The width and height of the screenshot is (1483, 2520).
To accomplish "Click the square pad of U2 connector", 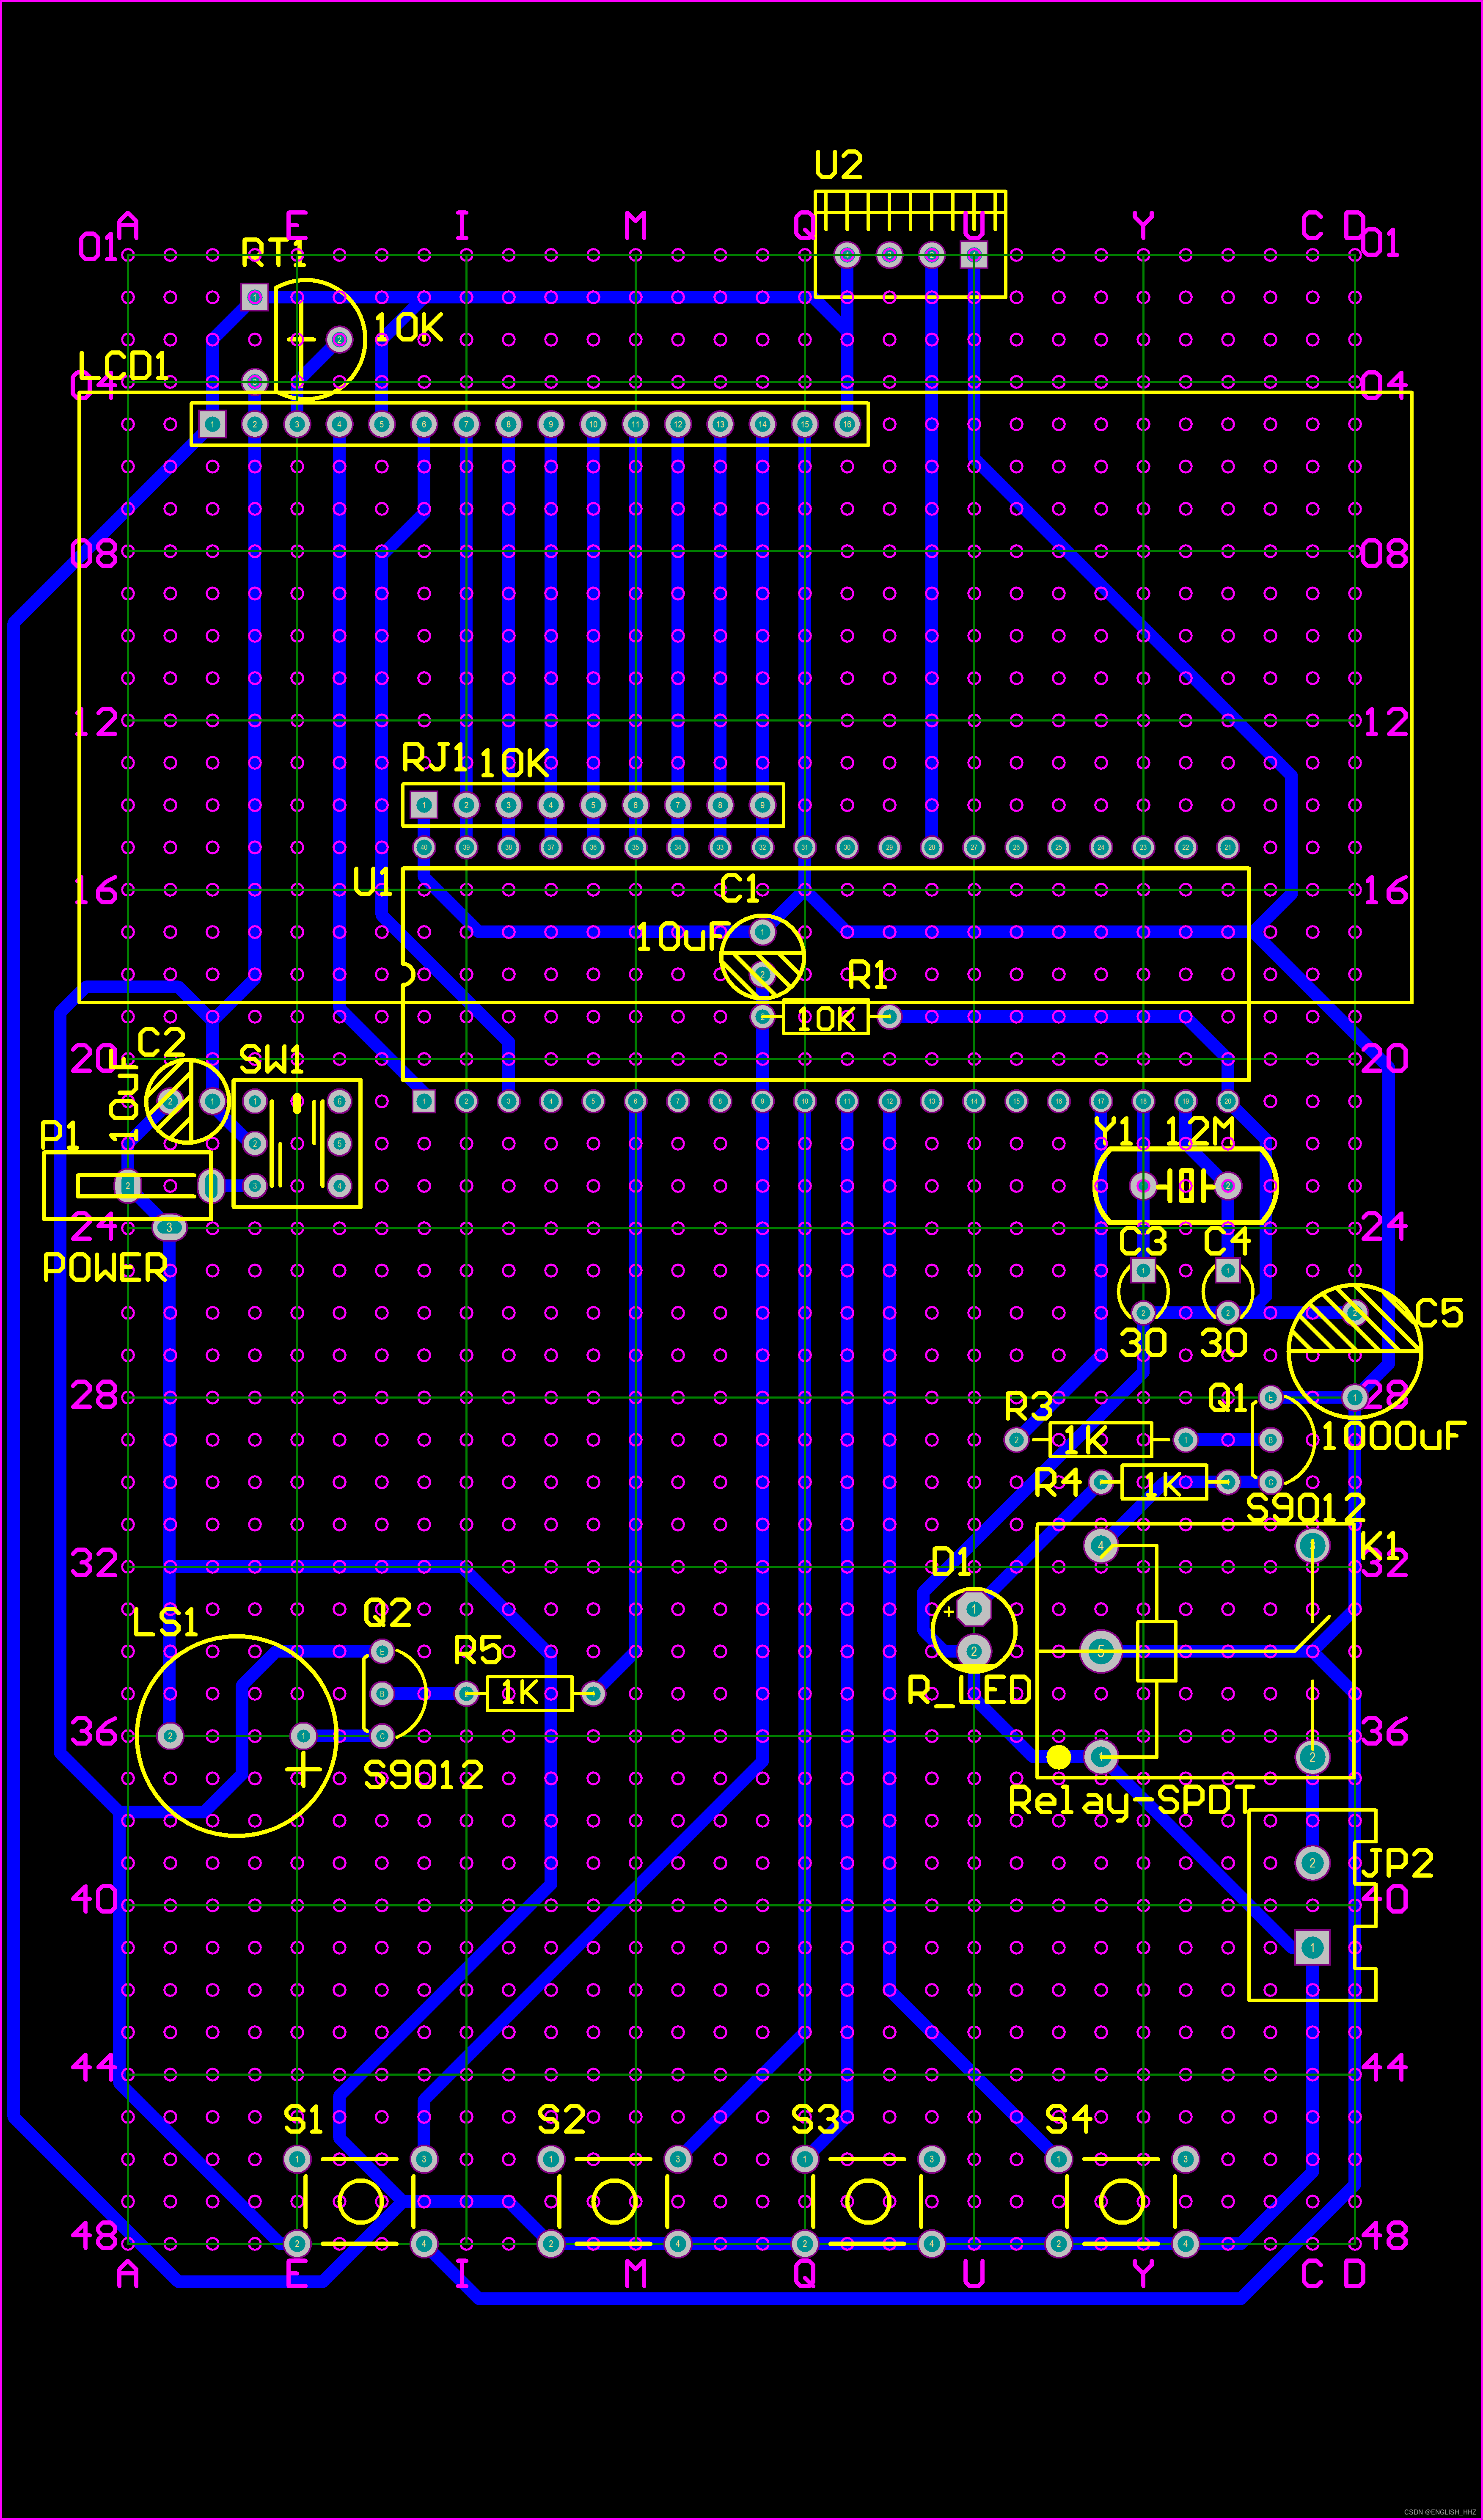I will click(974, 255).
